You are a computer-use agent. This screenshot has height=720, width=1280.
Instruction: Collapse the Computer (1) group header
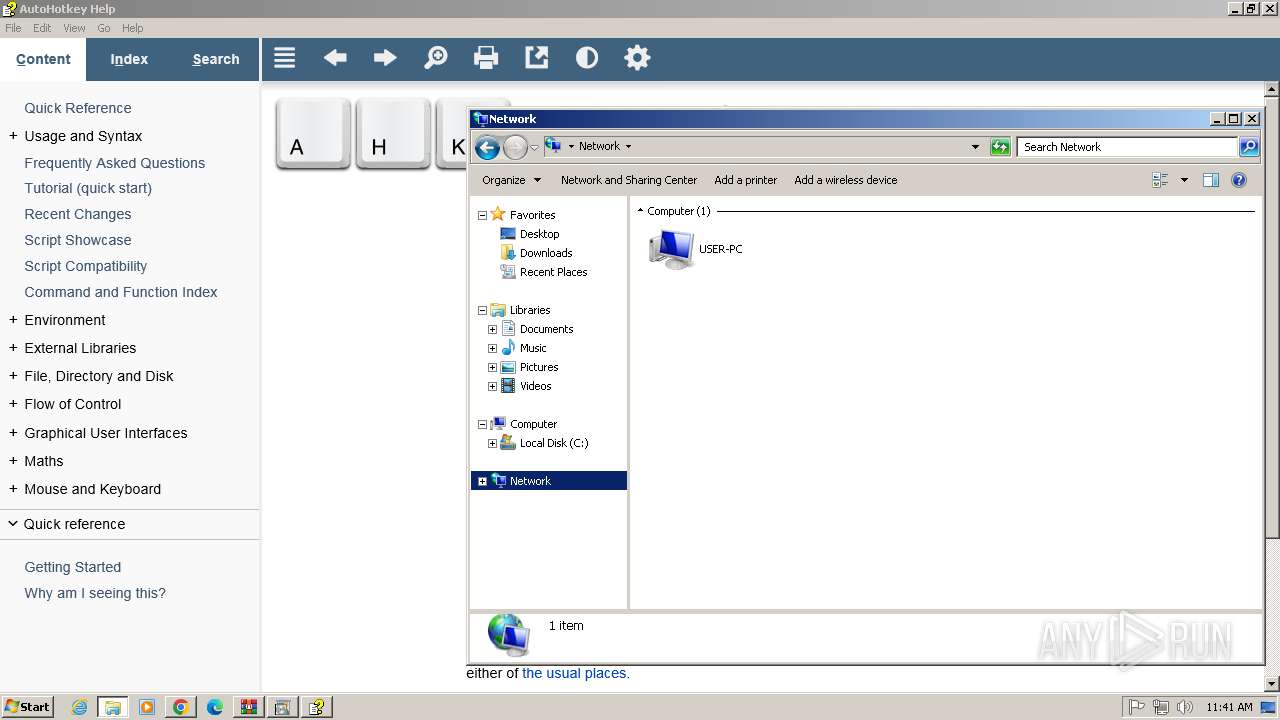tap(641, 211)
